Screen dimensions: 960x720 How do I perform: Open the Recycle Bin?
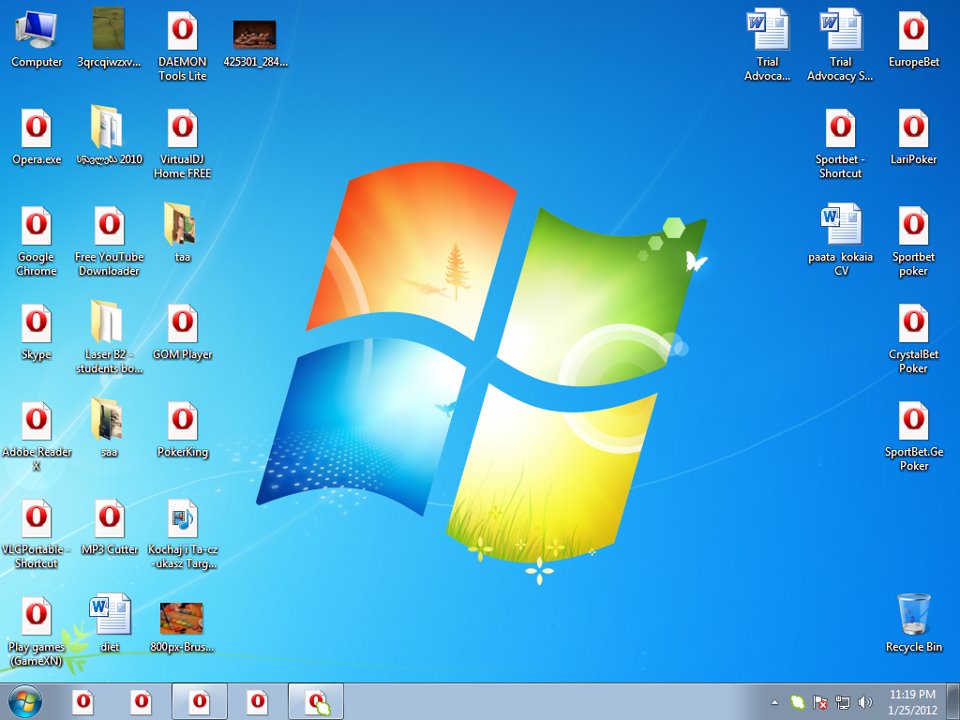coord(913,615)
